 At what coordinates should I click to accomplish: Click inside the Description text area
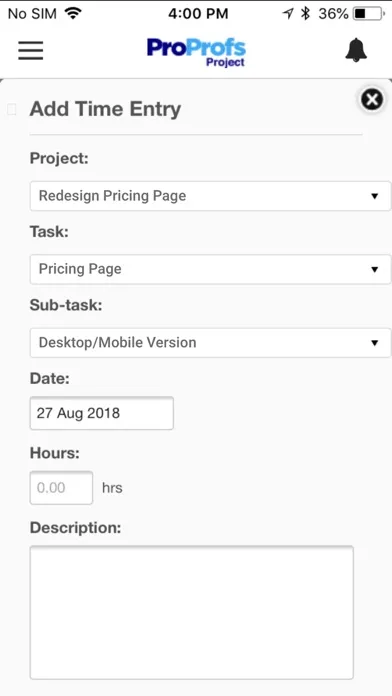click(192, 613)
